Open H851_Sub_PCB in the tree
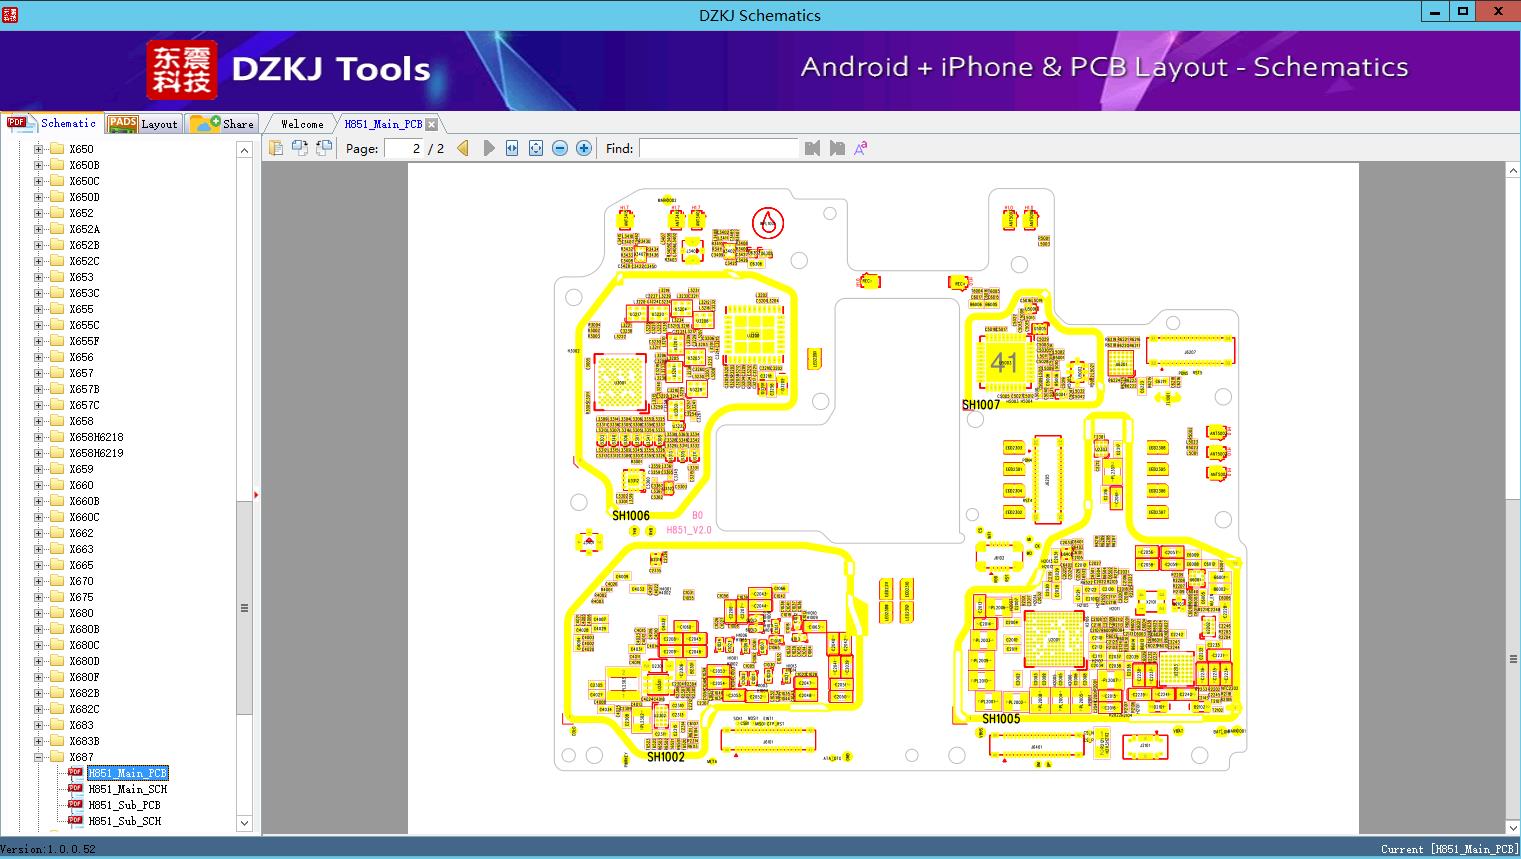 [124, 805]
